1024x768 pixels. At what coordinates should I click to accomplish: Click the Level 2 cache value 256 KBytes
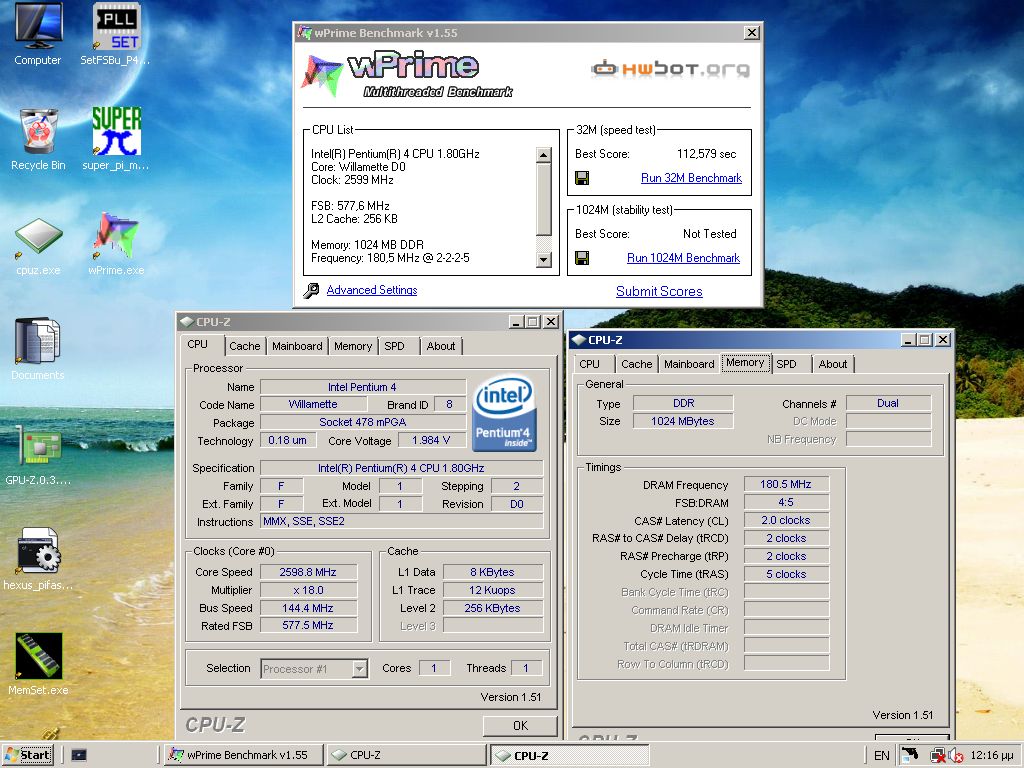click(x=492, y=608)
